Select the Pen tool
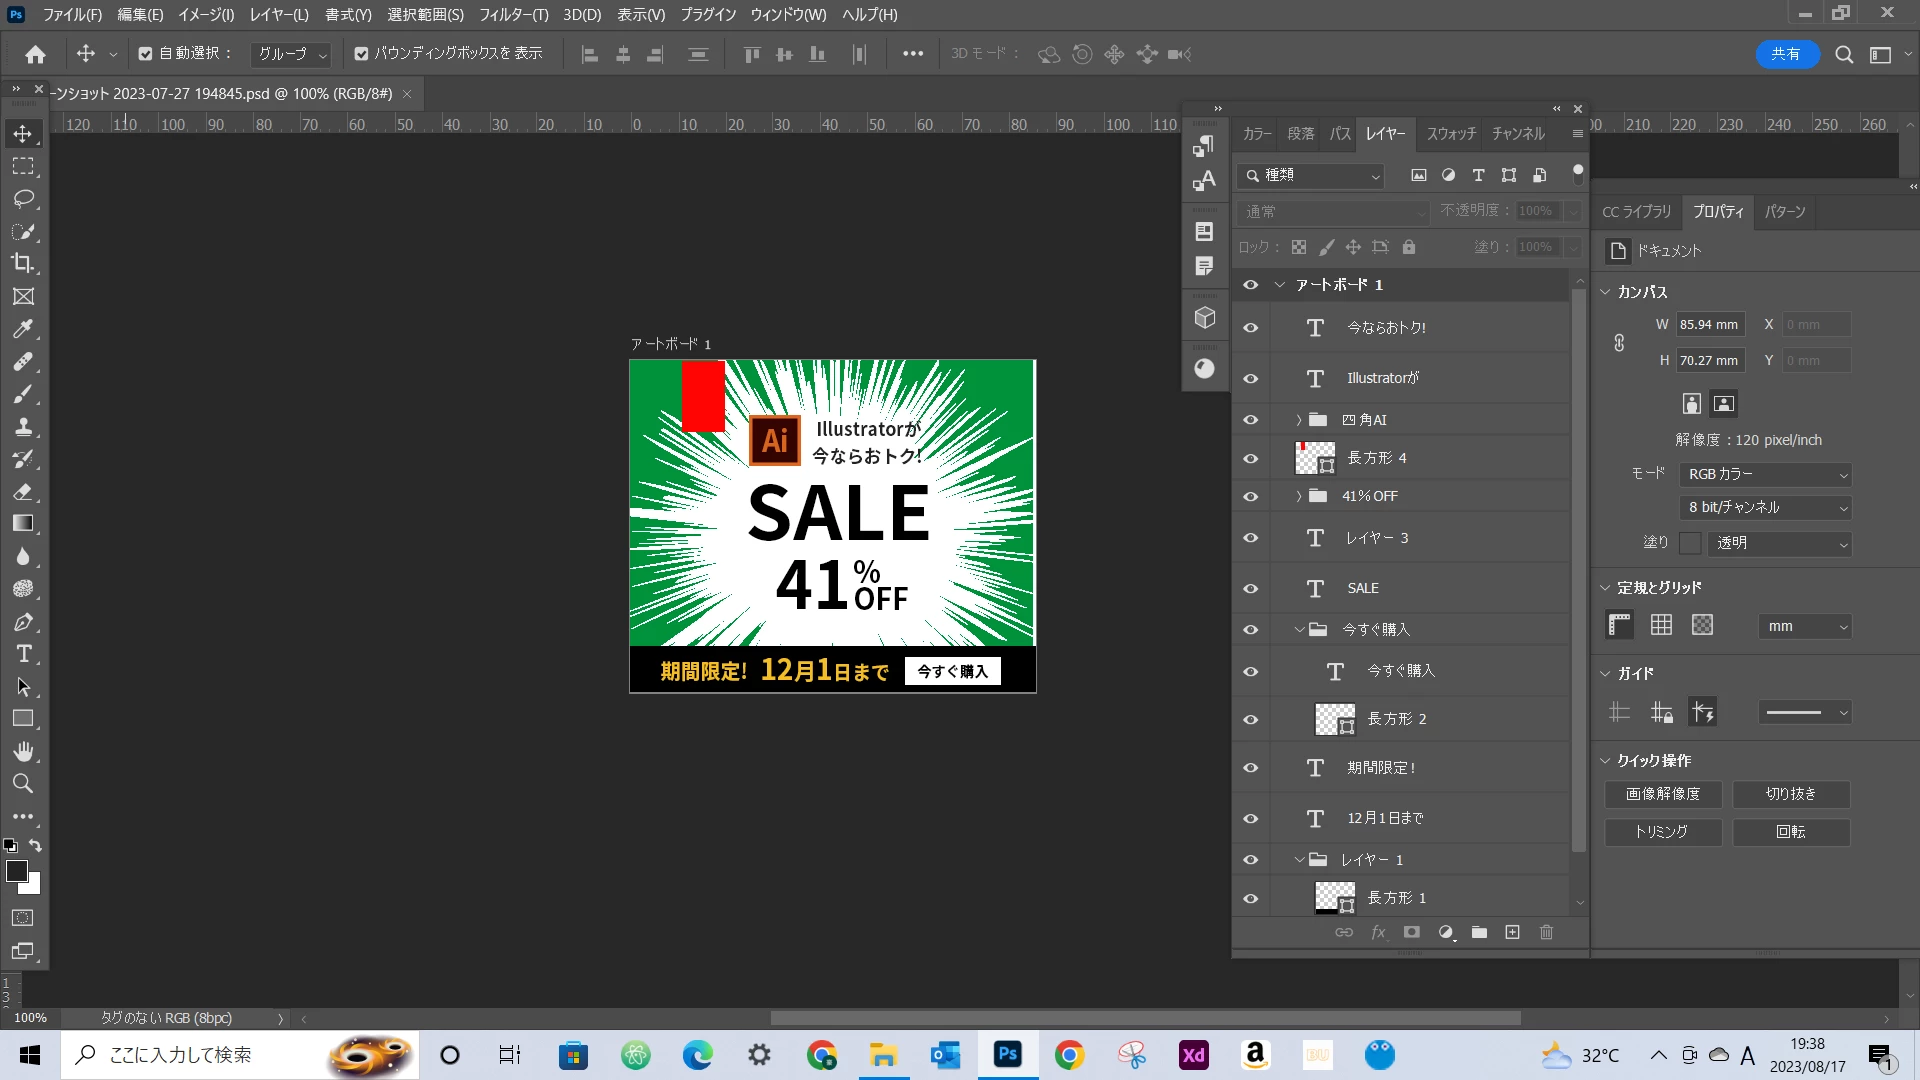 [23, 622]
